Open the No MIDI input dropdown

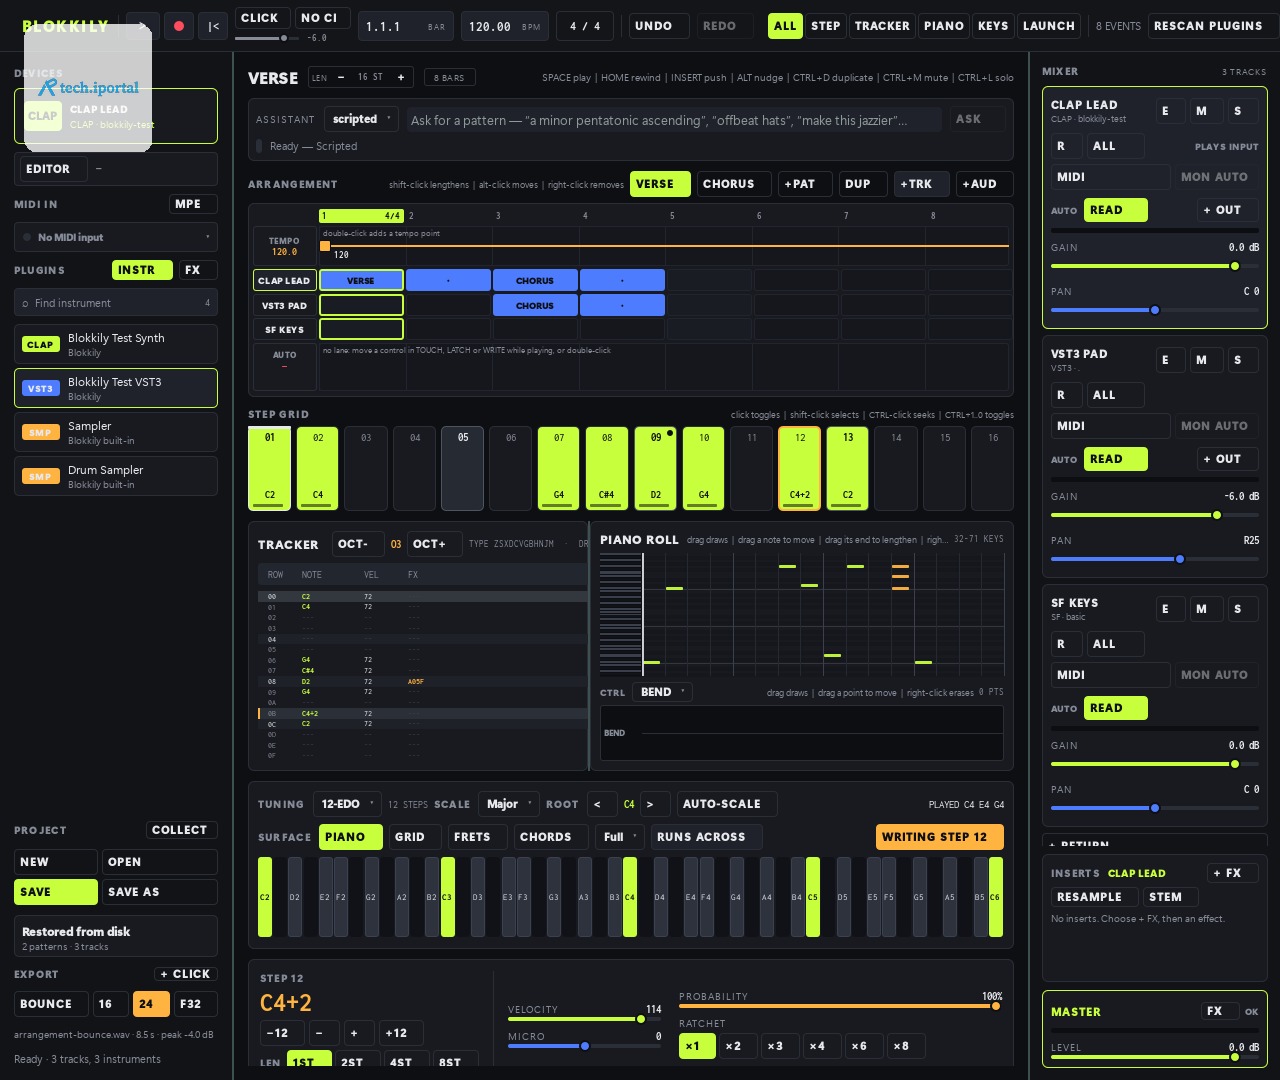point(116,237)
